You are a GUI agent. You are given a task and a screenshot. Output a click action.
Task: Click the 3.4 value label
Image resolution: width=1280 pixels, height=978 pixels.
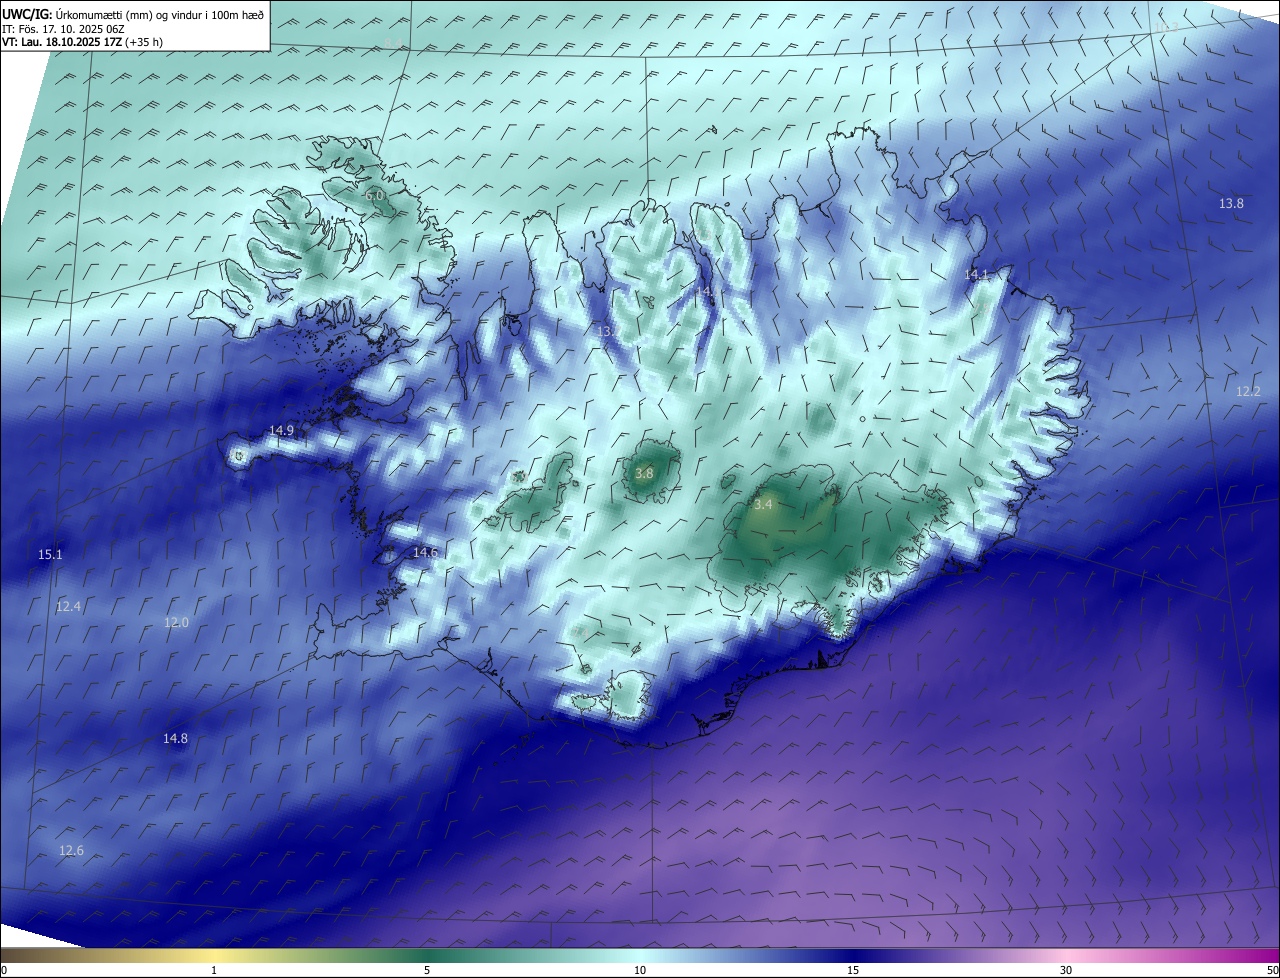[763, 505]
